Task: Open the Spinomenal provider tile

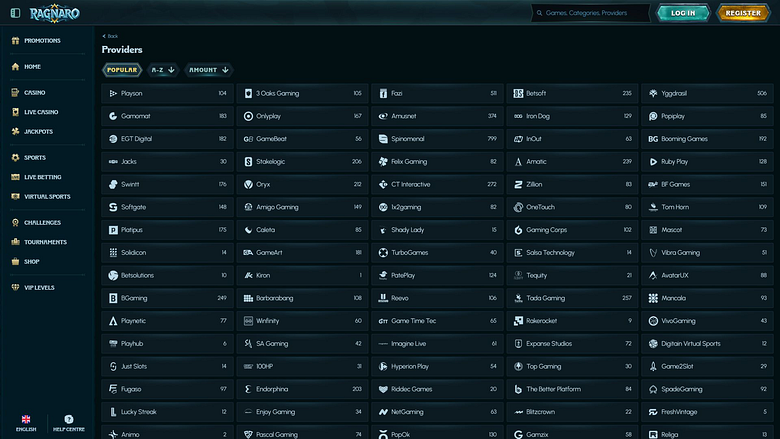Action: click(437, 139)
